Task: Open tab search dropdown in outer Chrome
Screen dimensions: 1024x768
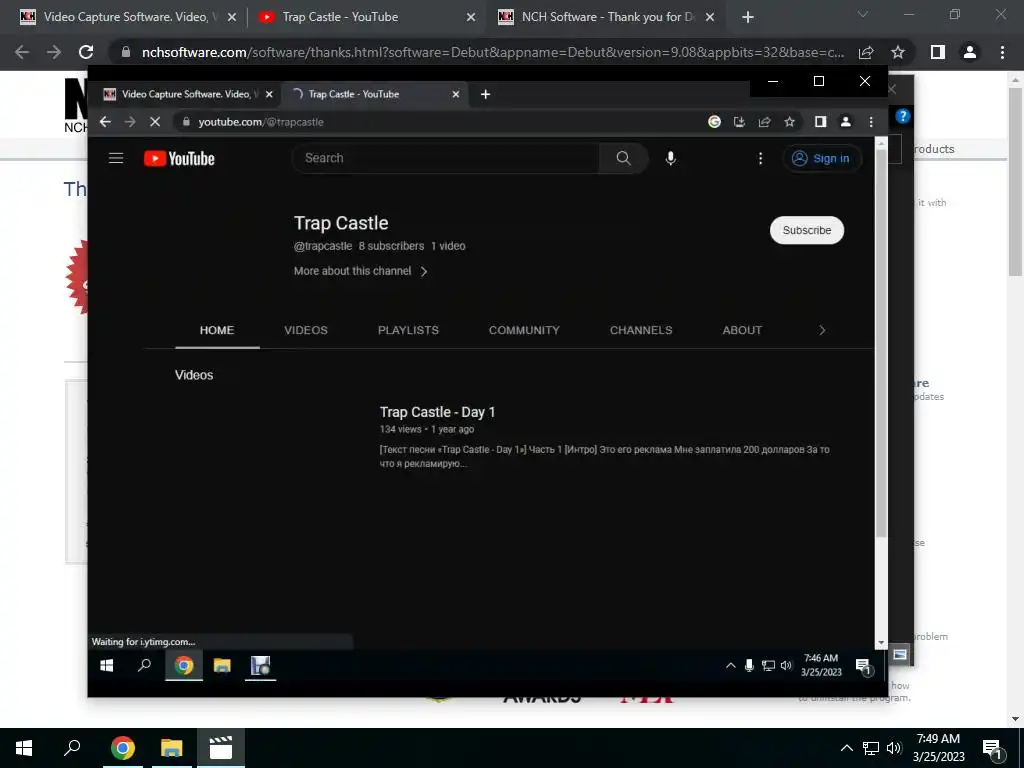Action: pos(863,14)
